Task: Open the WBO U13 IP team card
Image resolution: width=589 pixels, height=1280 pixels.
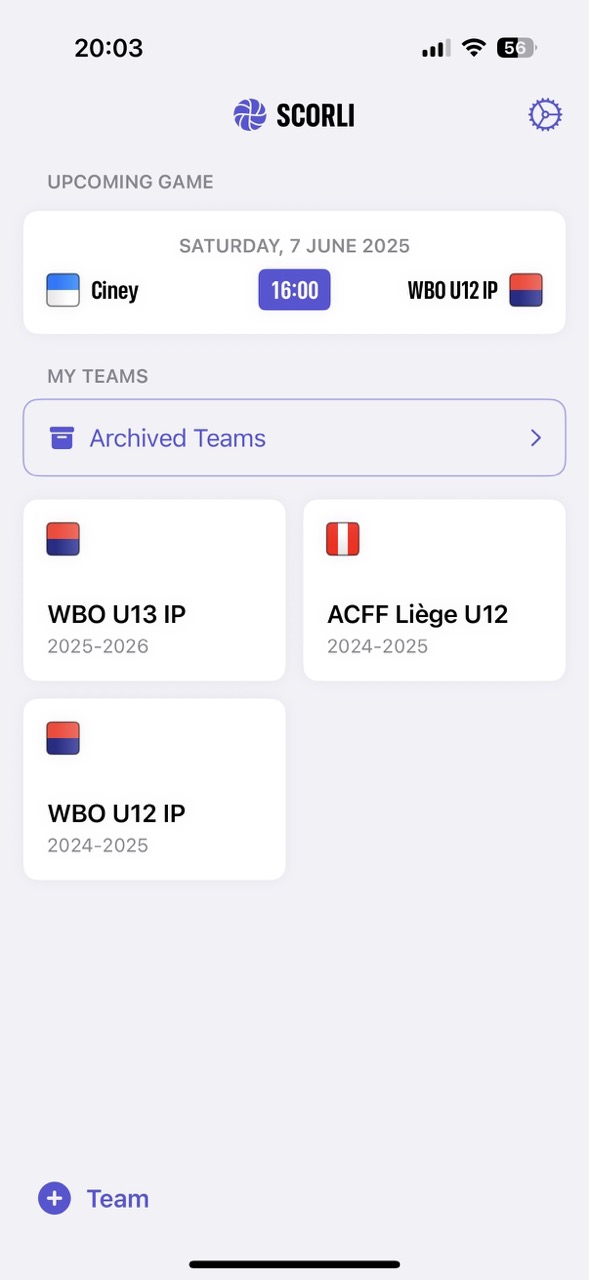Action: 154,590
